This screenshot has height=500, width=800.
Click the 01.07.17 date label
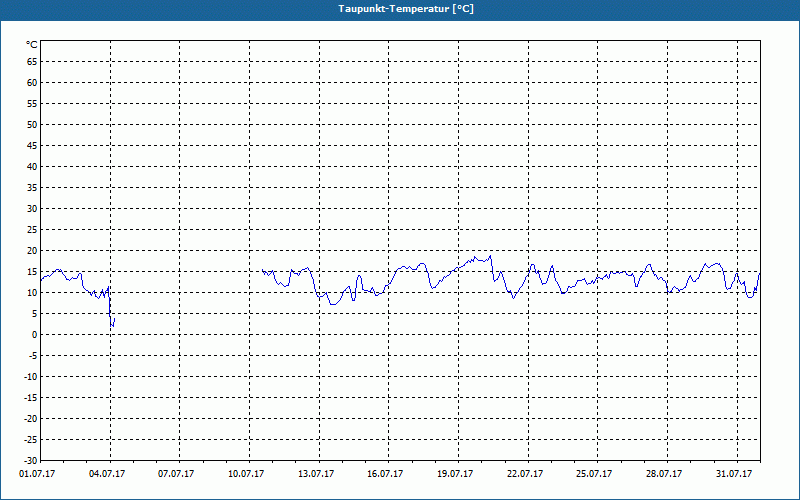click(37, 474)
